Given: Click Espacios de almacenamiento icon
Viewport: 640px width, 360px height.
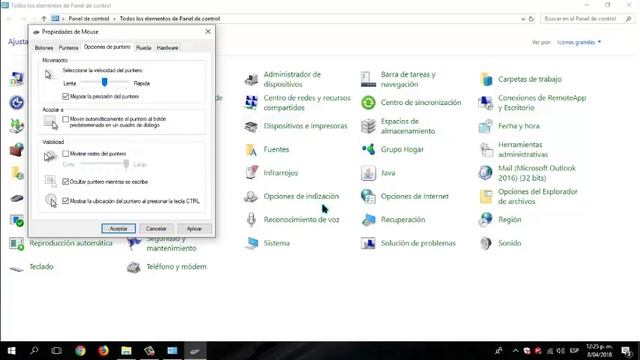Looking at the screenshot, I should pos(368,127).
